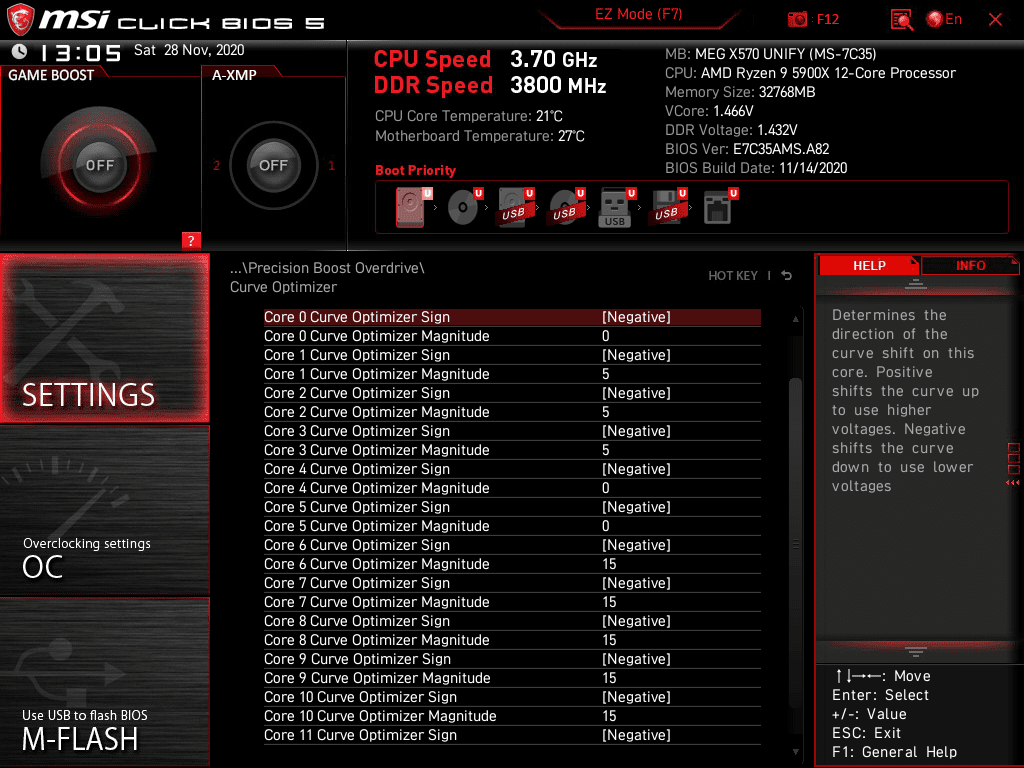Viewport: 1024px width, 768px height.
Task: Select the USB hard disk boot icon
Action: 515,208
